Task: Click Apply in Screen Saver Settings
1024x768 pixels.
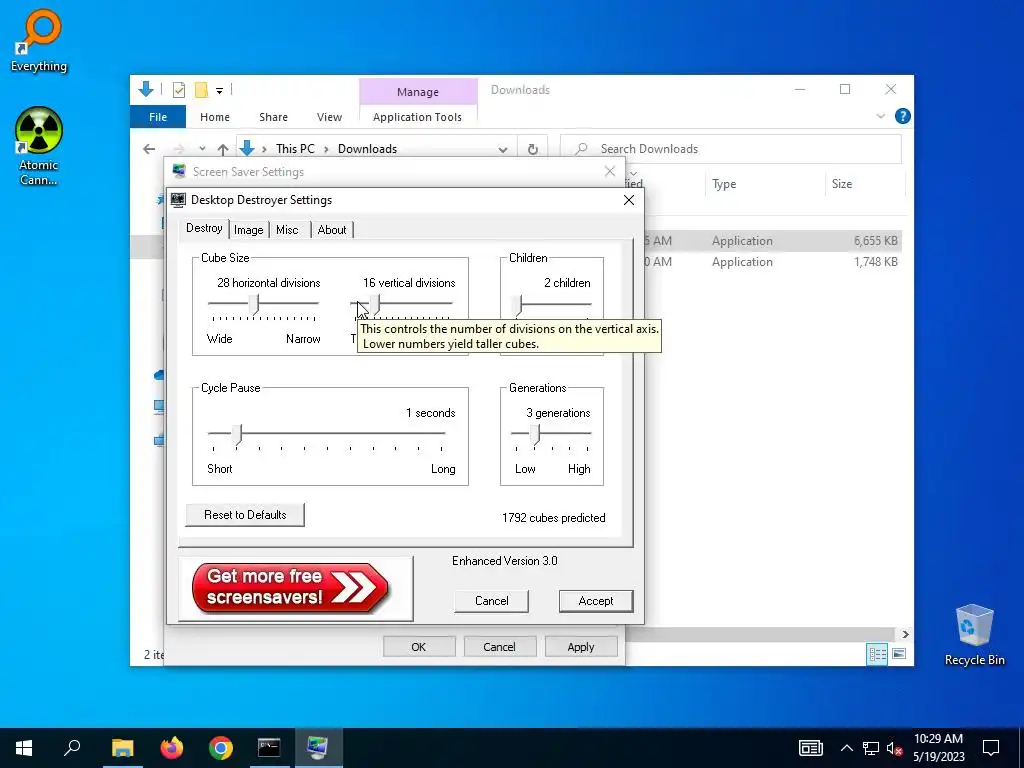Action: click(581, 647)
